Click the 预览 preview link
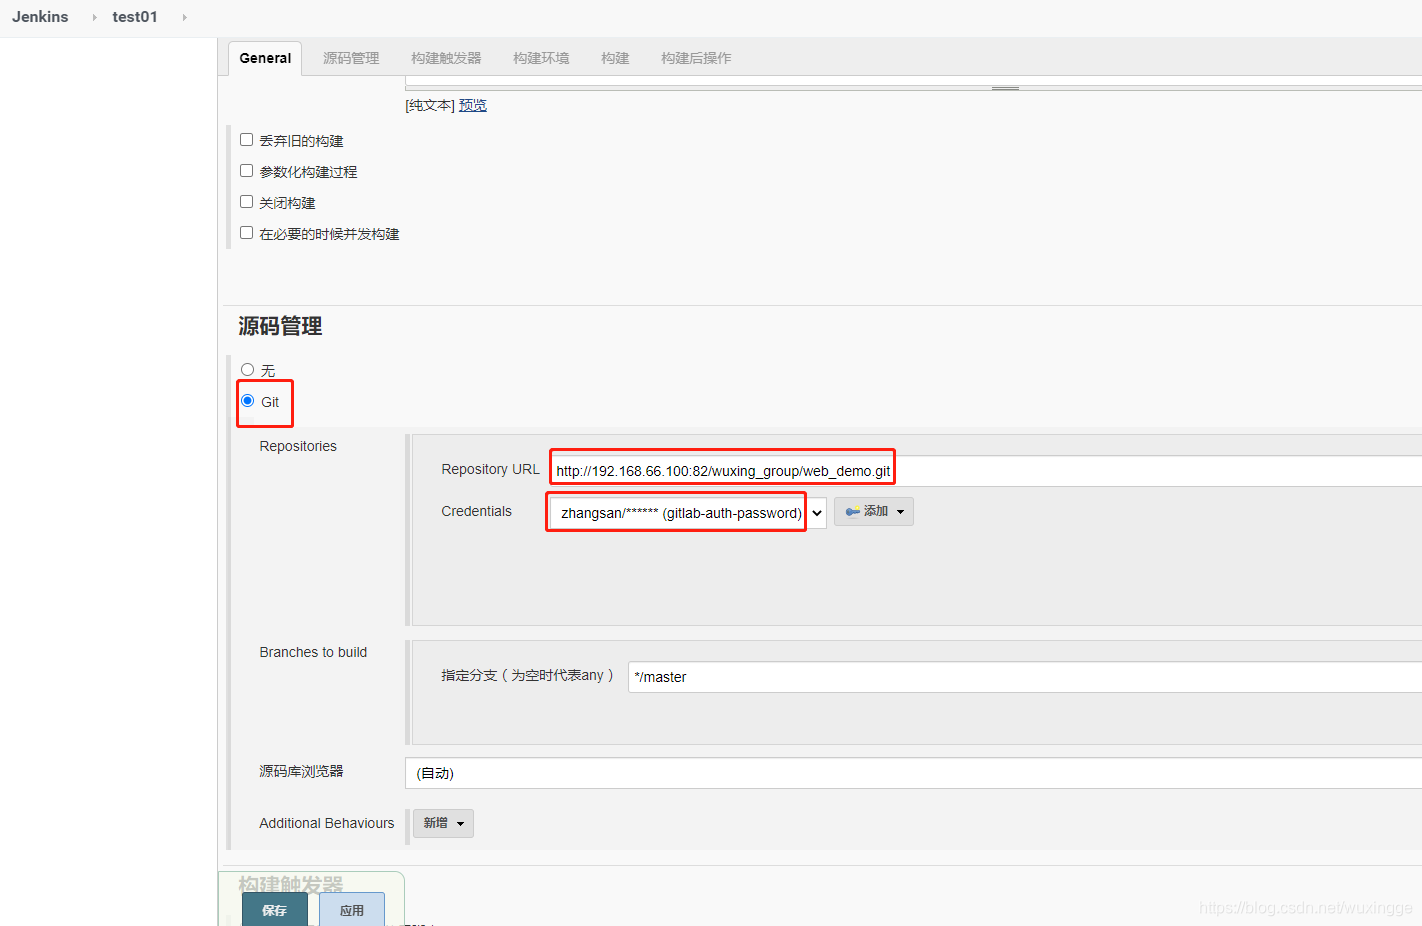This screenshot has height=926, width=1422. (473, 105)
